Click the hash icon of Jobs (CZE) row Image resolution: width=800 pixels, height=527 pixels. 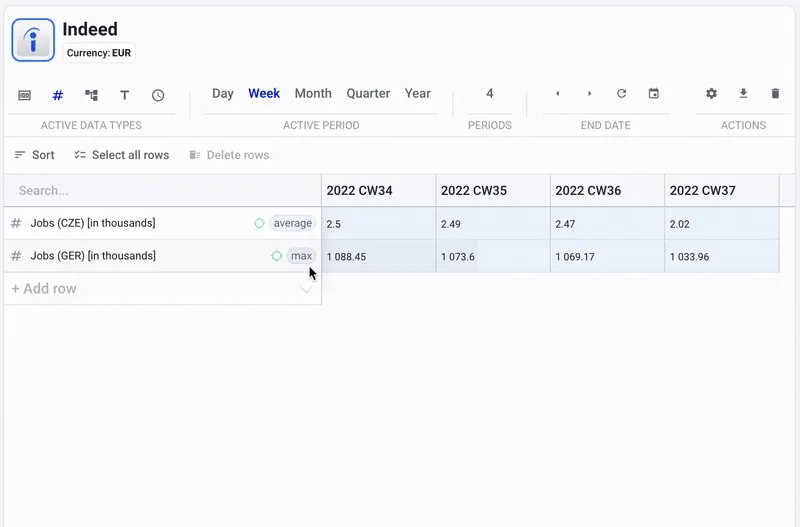coord(16,223)
